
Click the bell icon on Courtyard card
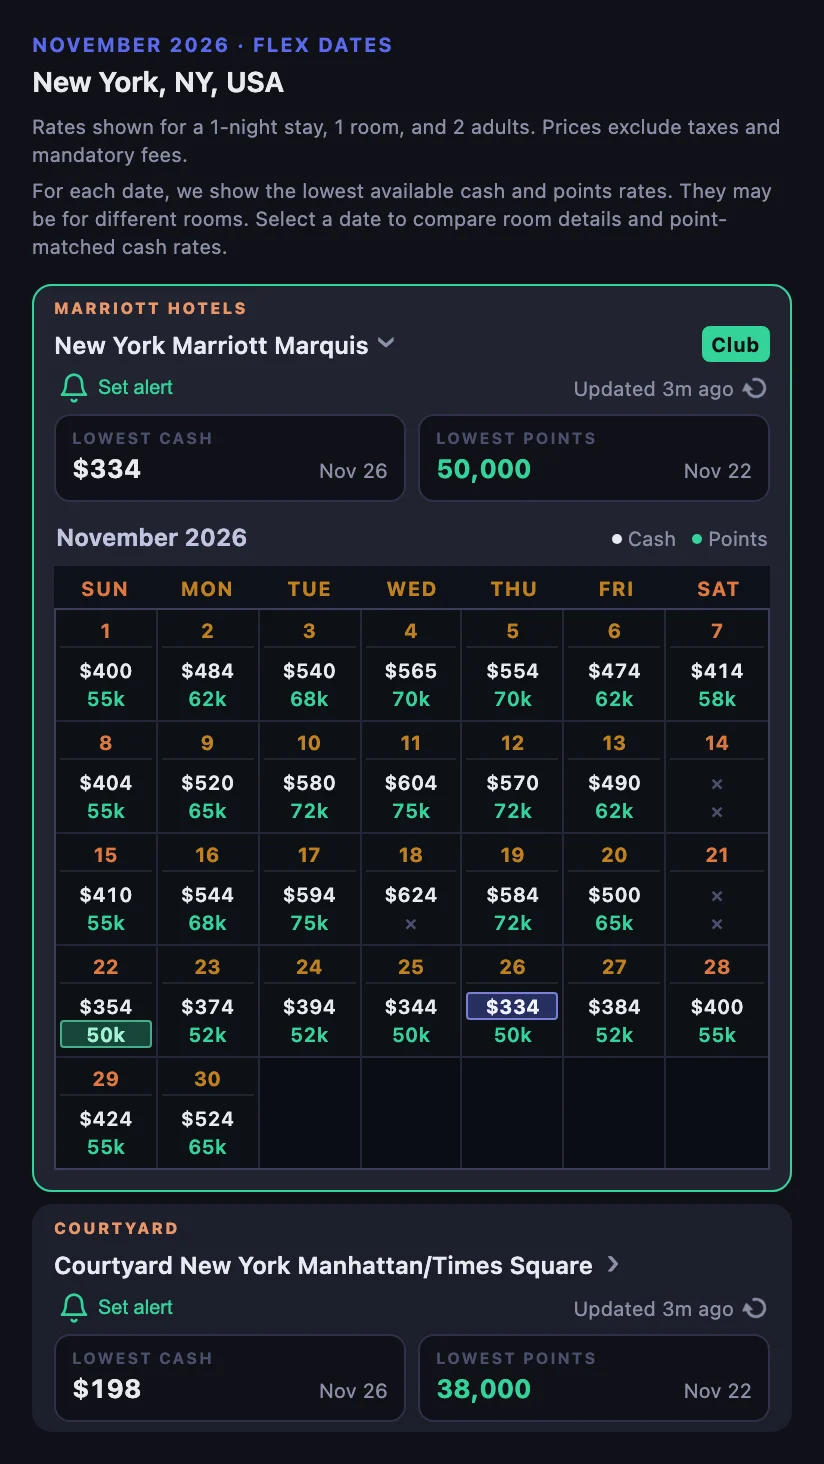pyautogui.click(x=73, y=1308)
